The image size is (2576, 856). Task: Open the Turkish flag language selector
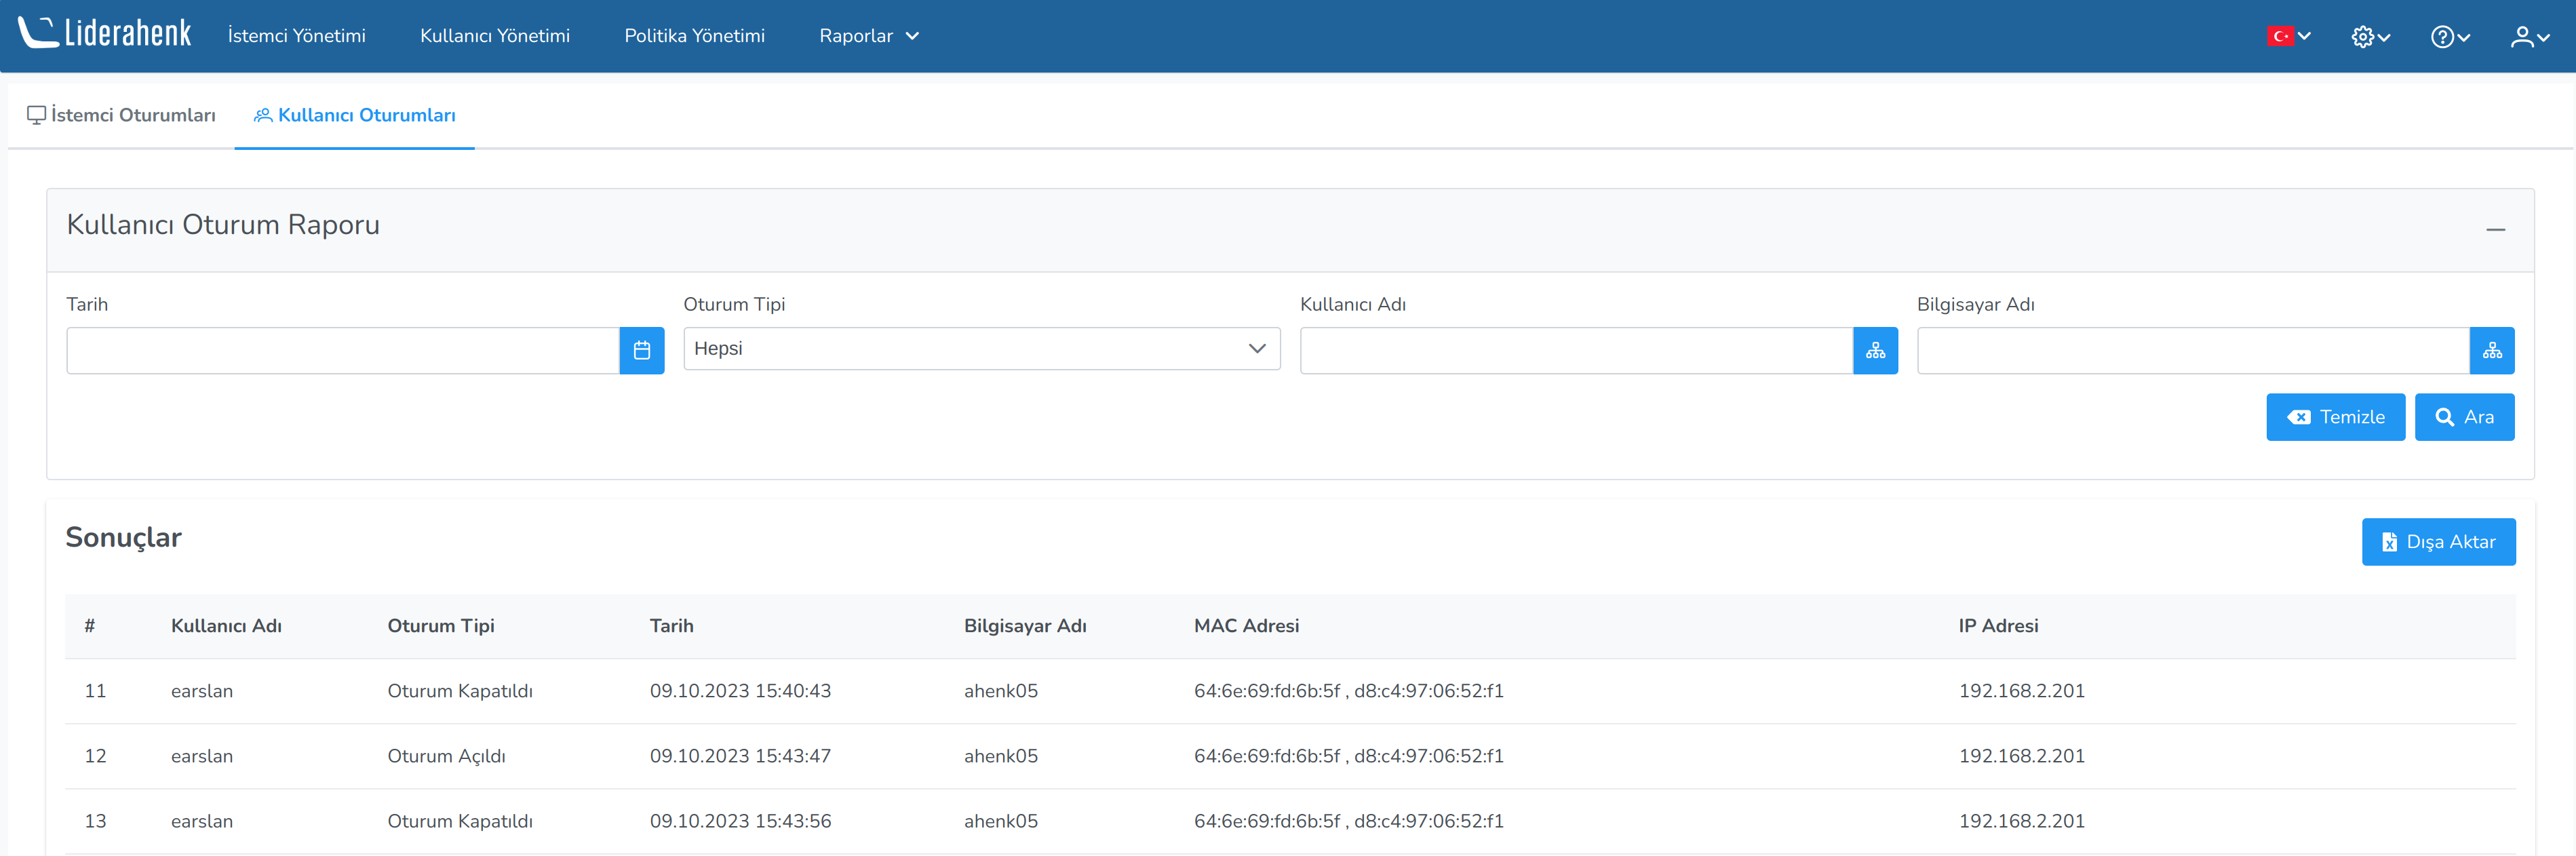click(2288, 36)
